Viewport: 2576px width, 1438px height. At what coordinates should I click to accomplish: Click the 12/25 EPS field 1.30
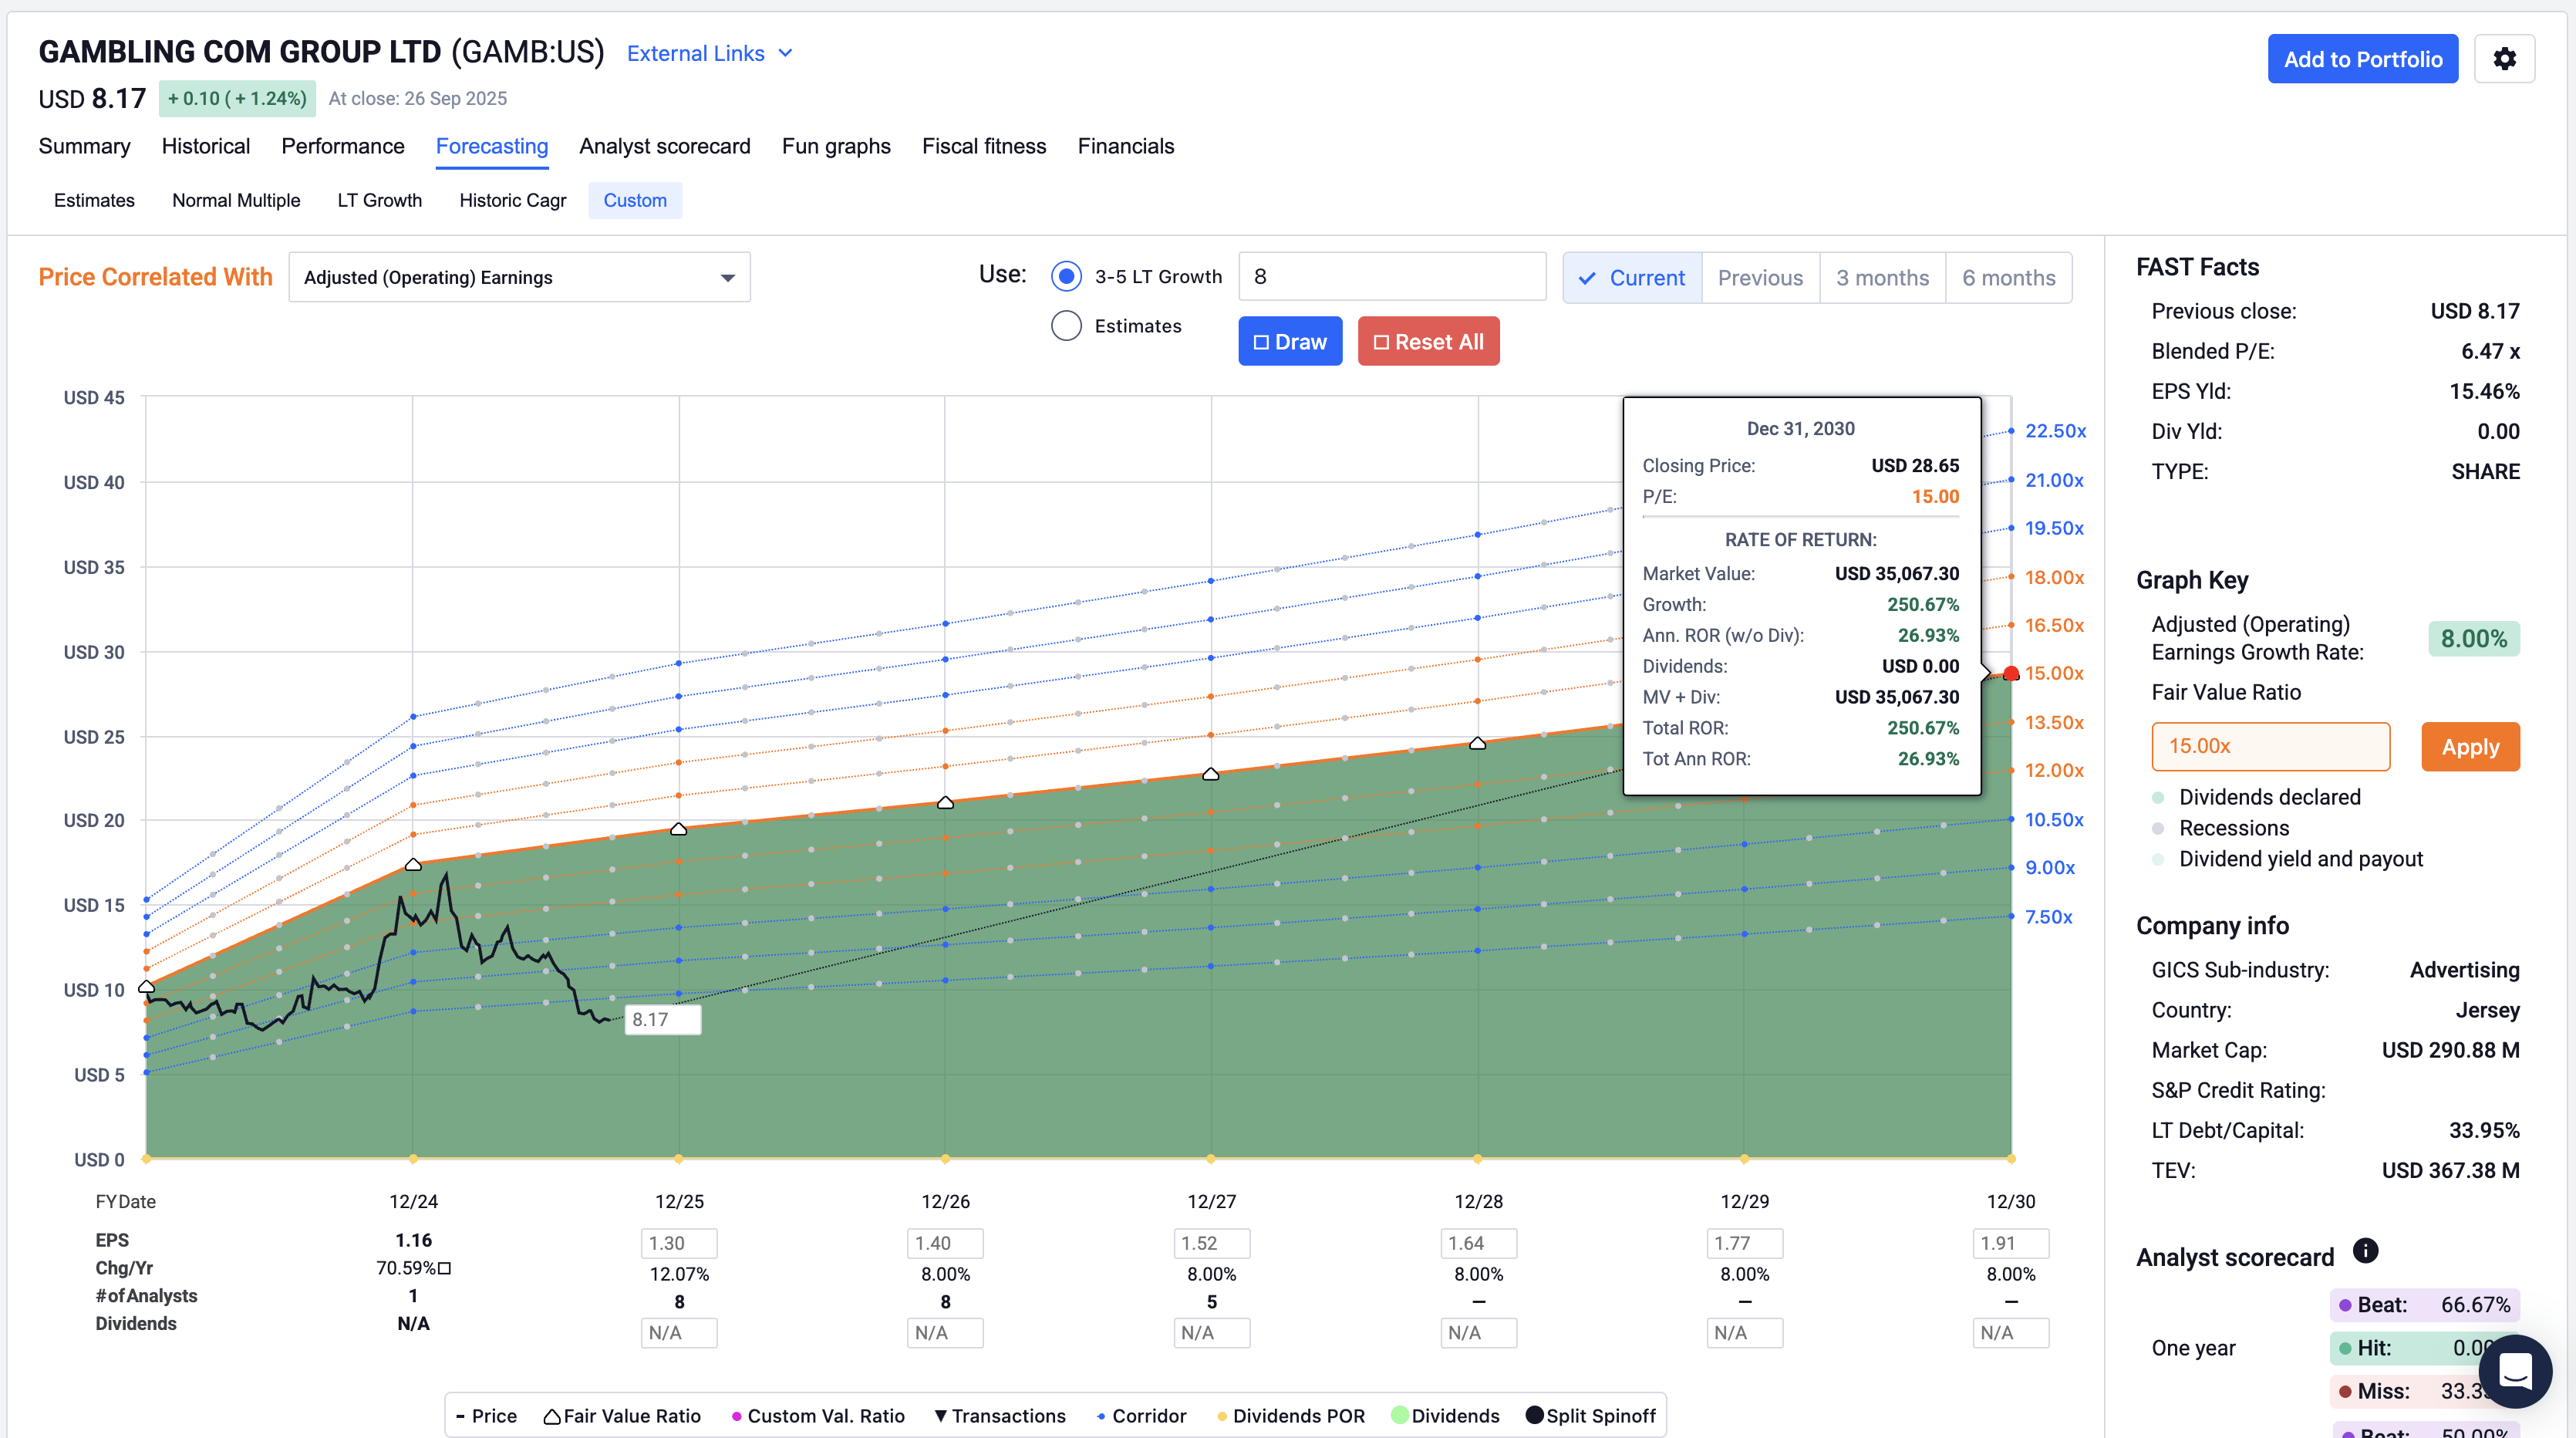click(x=678, y=1243)
